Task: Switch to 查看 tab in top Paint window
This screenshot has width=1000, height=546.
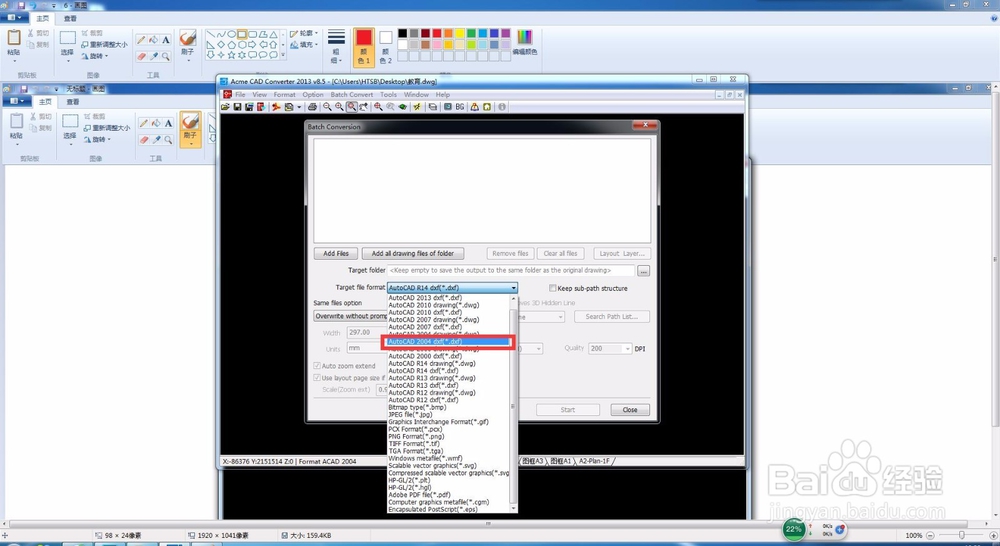Action: [x=70, y=18]
